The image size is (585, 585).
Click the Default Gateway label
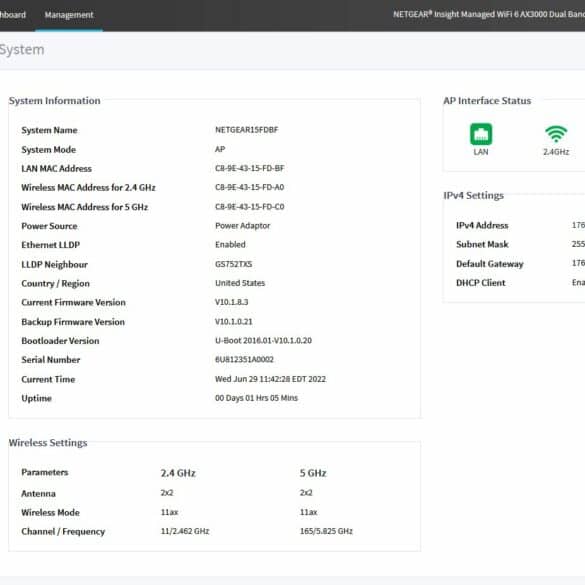(489, 264)
